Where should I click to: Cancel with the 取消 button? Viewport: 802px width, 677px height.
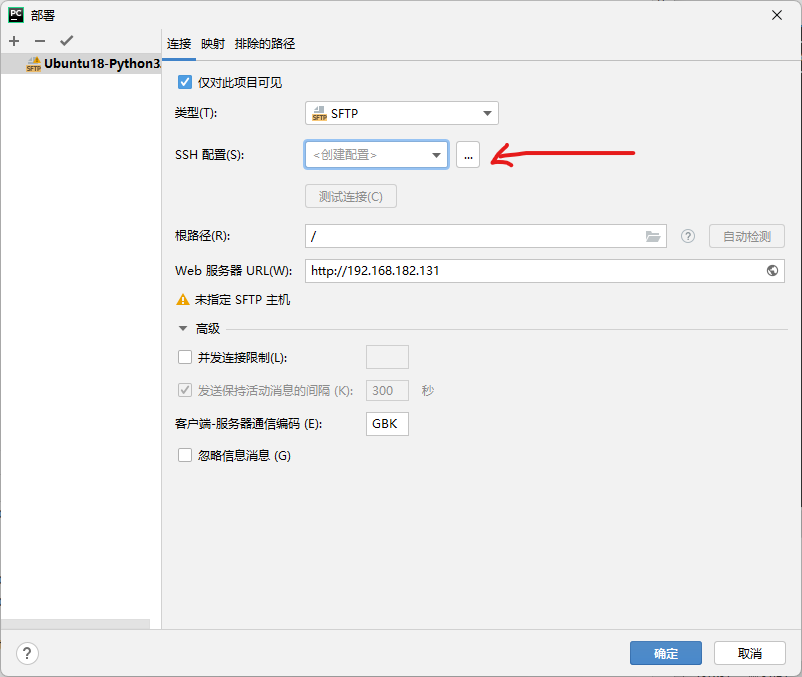[750, 653]
